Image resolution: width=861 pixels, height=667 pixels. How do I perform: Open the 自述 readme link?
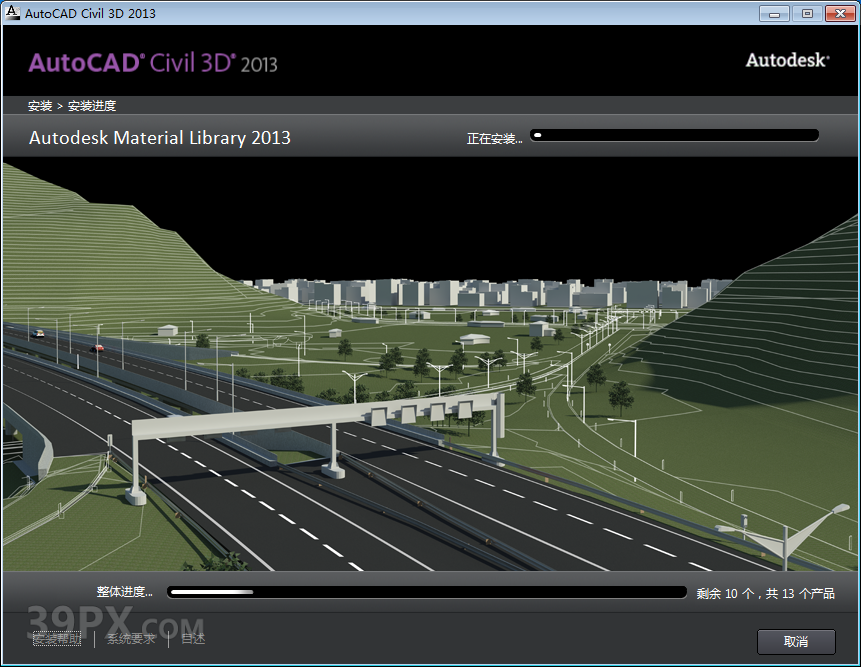(193, 638)
